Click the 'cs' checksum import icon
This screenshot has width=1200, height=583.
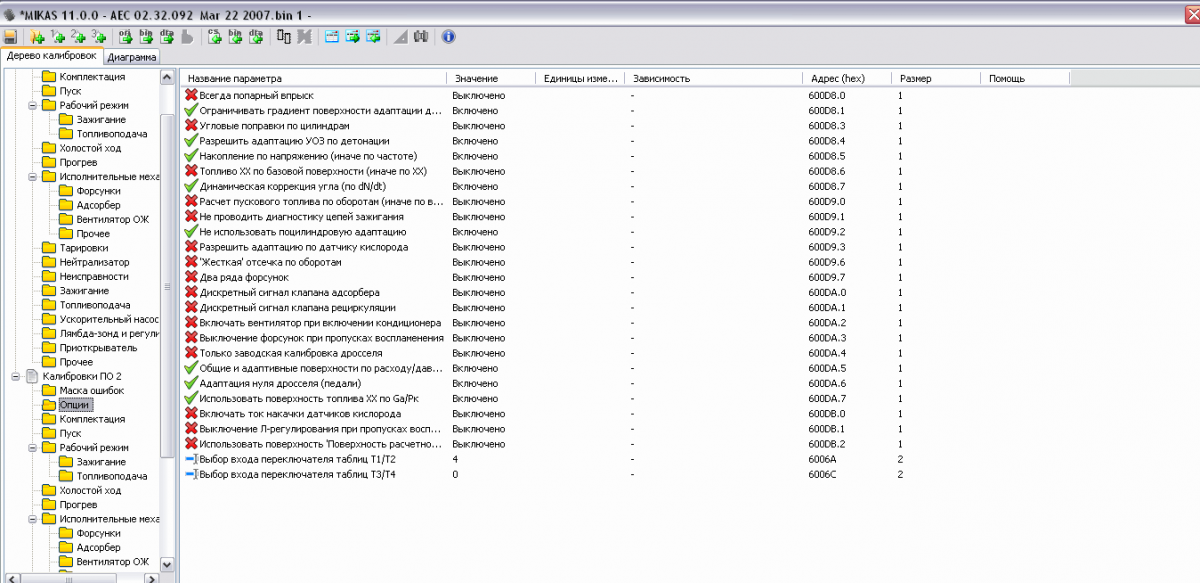click(x=215, y=37)
